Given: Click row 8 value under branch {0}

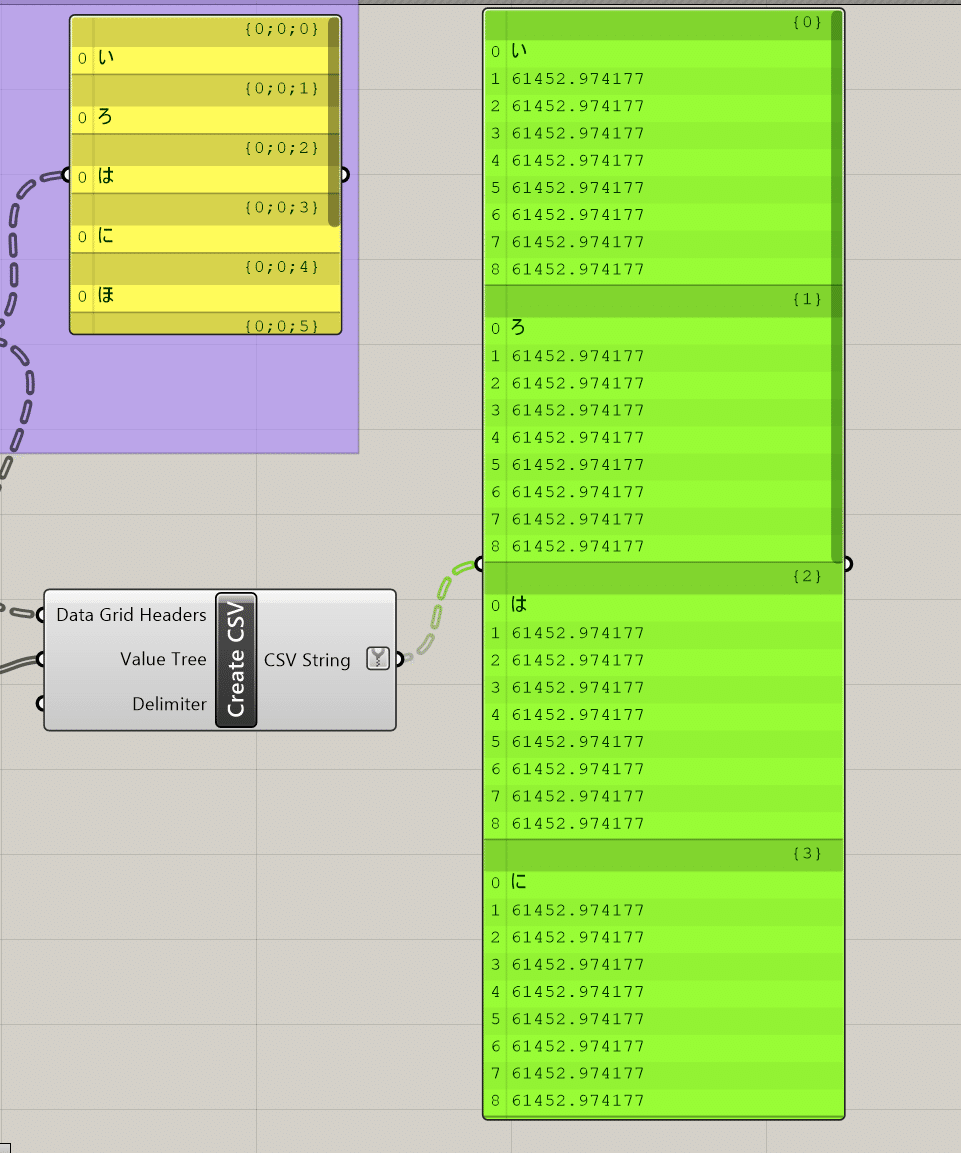Looking at the screenshot, I should (578, 269).
